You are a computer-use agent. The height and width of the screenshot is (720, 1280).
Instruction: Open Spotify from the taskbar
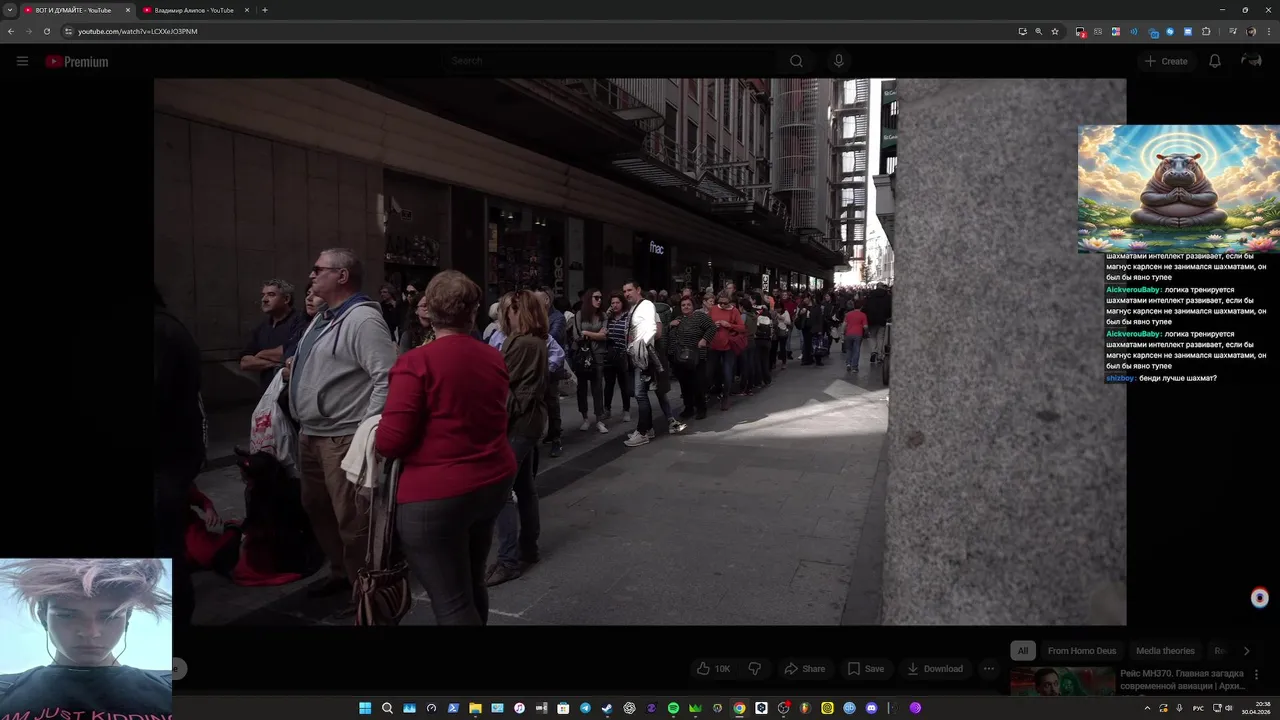point(673,708)
